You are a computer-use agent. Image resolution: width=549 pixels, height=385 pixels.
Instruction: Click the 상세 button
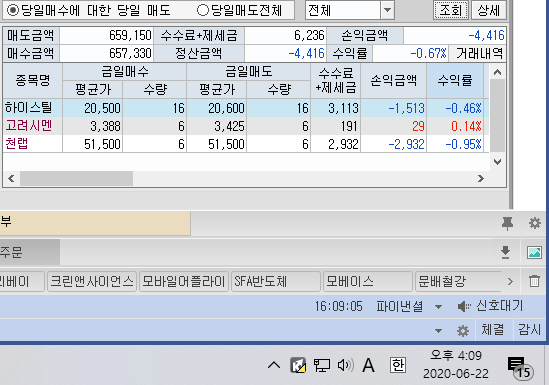[x=488, y=10]
